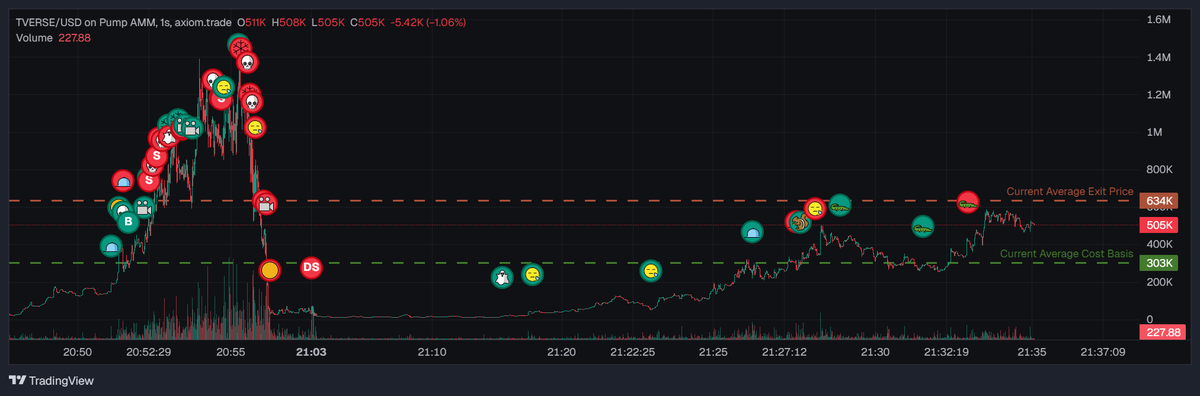Viewport: 1200px width, 396px height.
Task: Click the 505K current price label
Action: 1159,225
